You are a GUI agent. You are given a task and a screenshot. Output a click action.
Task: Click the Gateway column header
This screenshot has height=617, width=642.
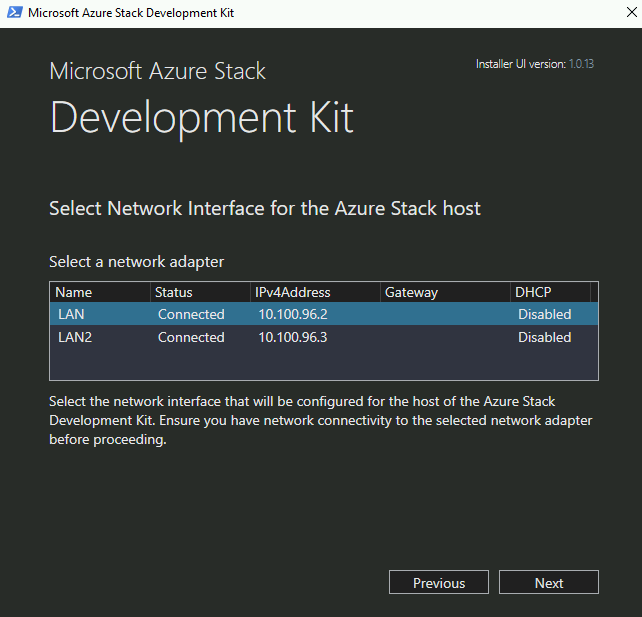click(x=445, y=292)
